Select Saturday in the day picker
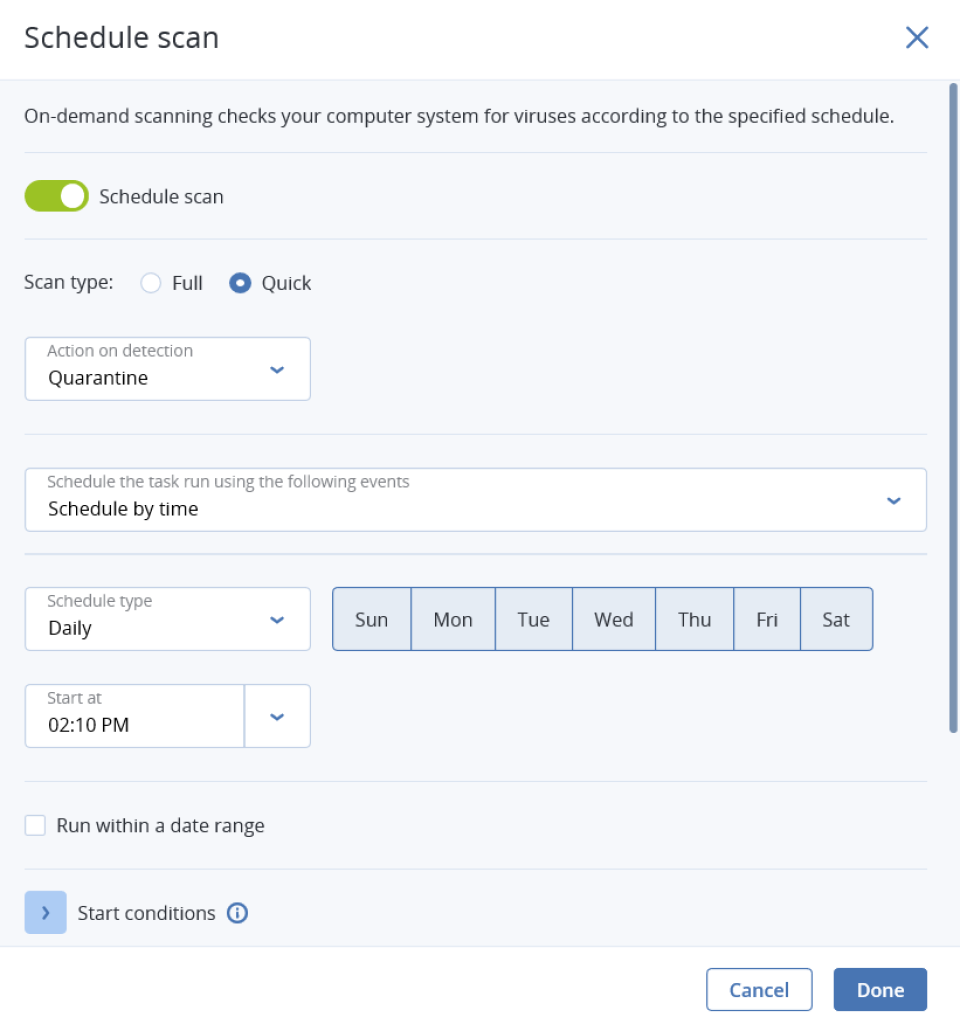960x1024 pixels. [x=836, y=618]
